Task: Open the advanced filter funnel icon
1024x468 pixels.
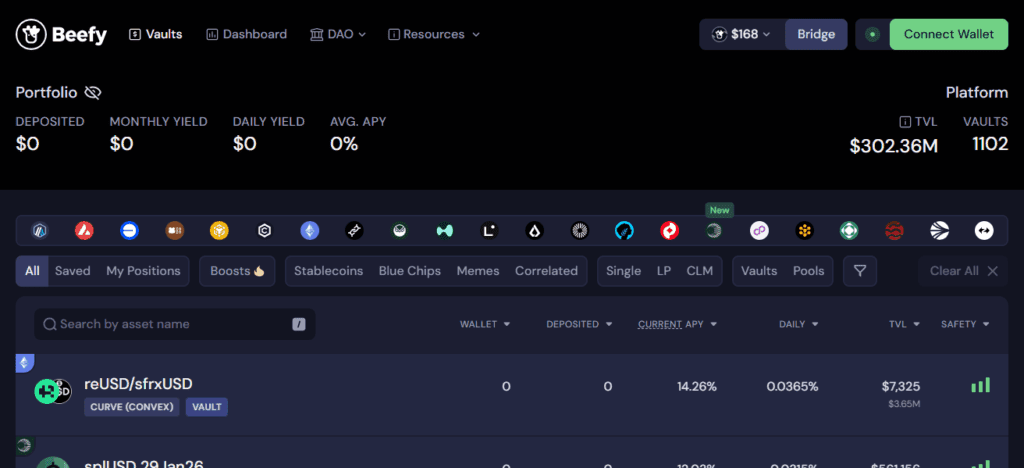Action: coord(859,271)
